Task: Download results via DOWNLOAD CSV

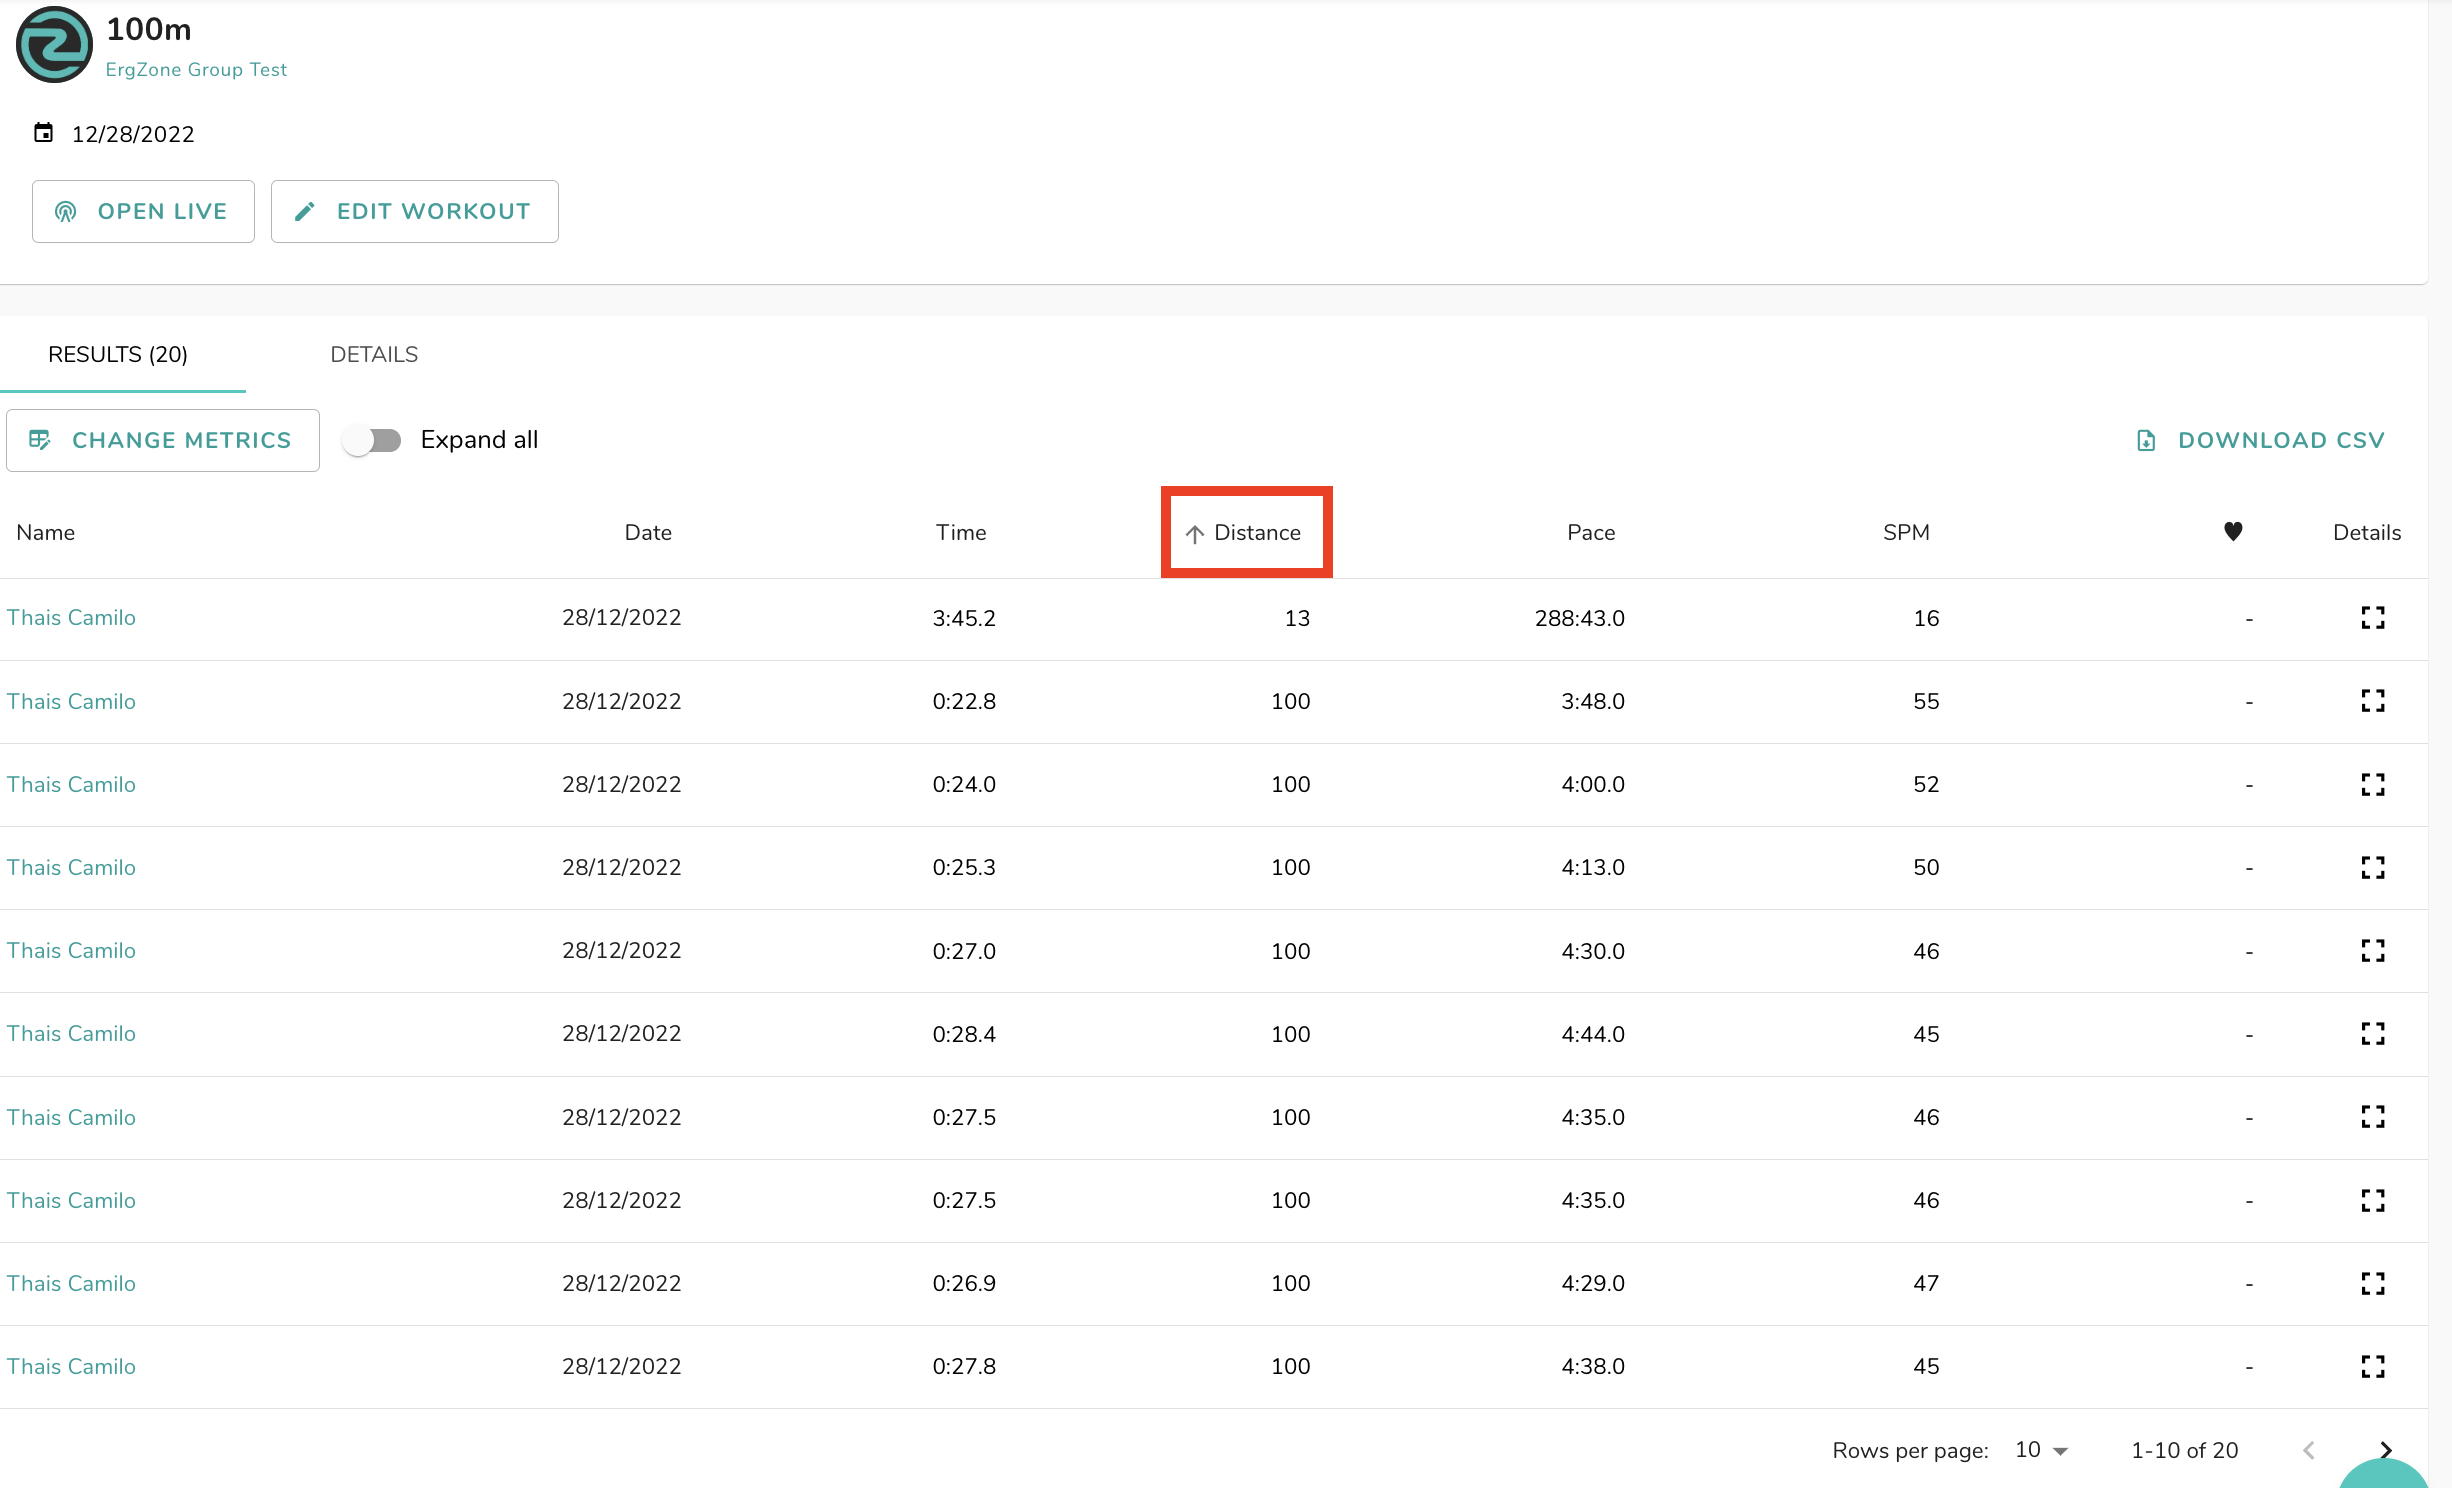Action: click(x=2260, y=440)
